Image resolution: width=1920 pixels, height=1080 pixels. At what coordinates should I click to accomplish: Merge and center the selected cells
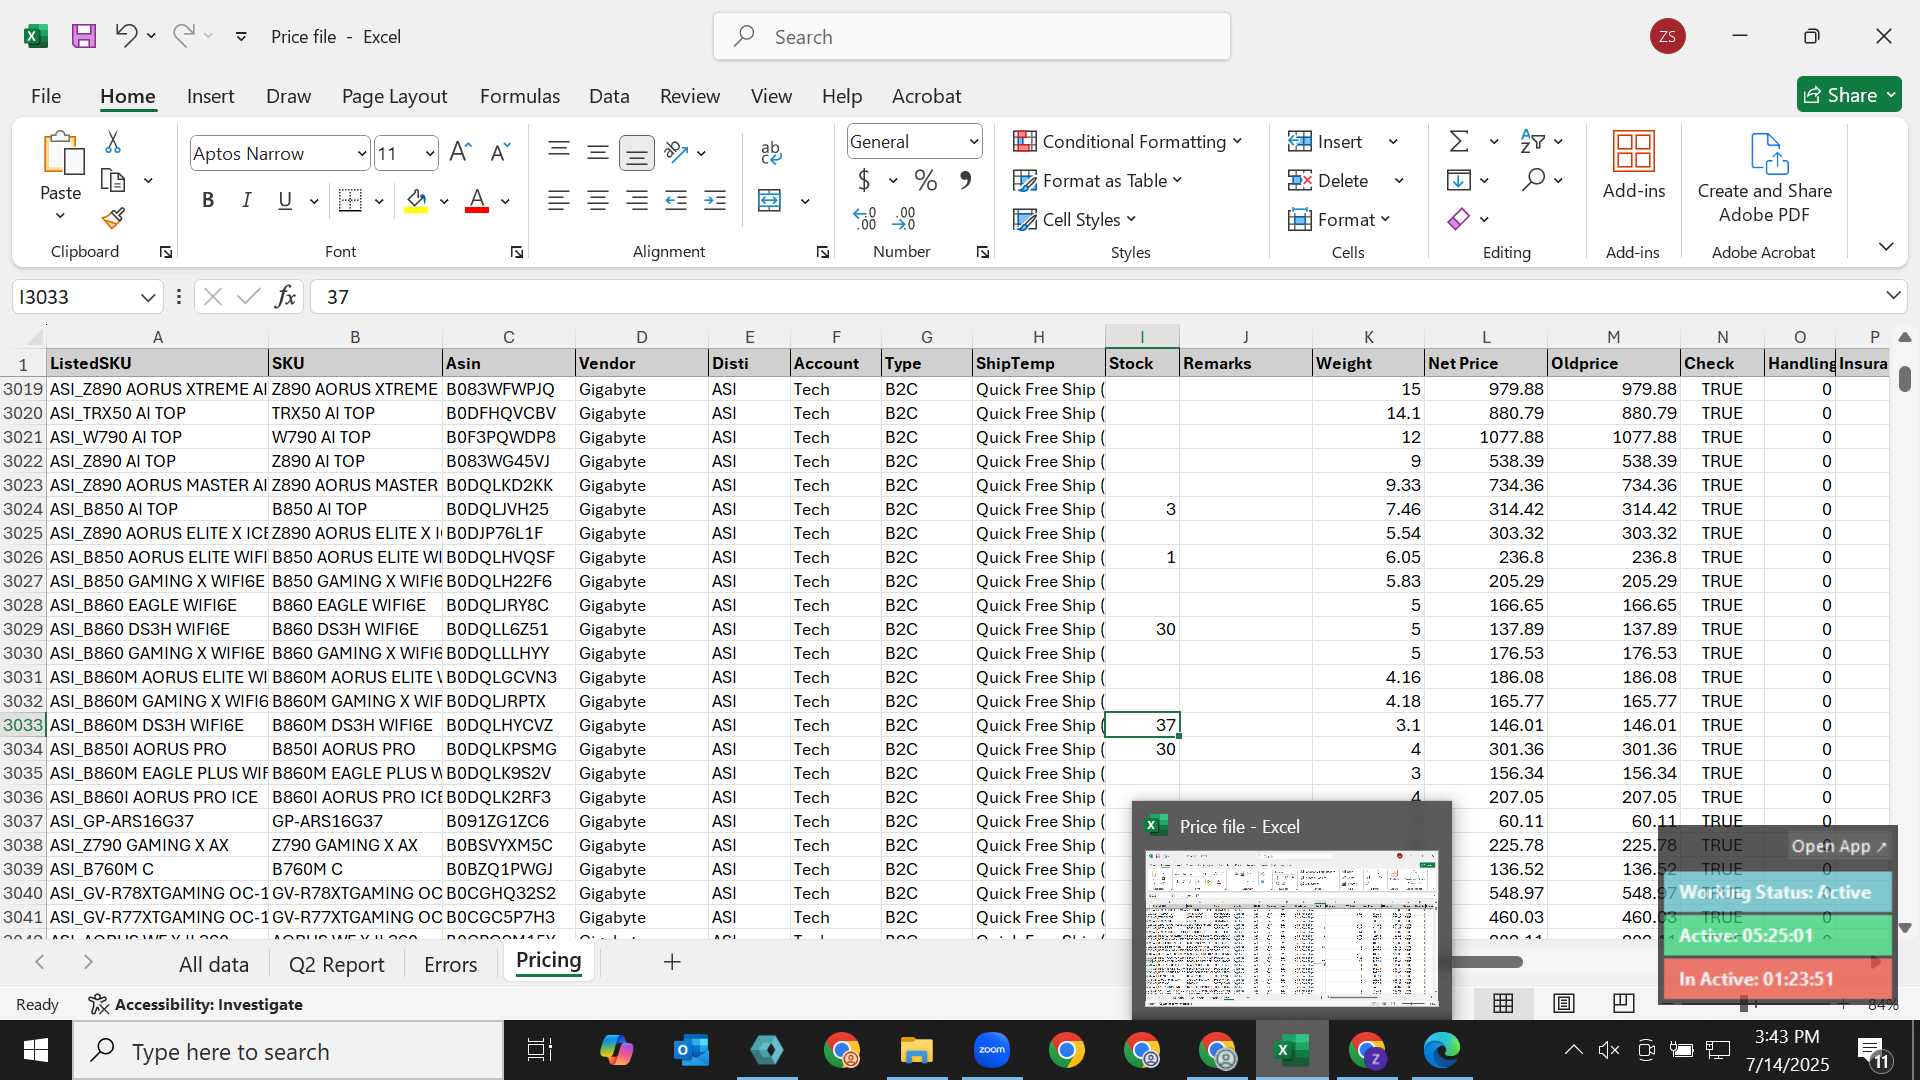769,200
